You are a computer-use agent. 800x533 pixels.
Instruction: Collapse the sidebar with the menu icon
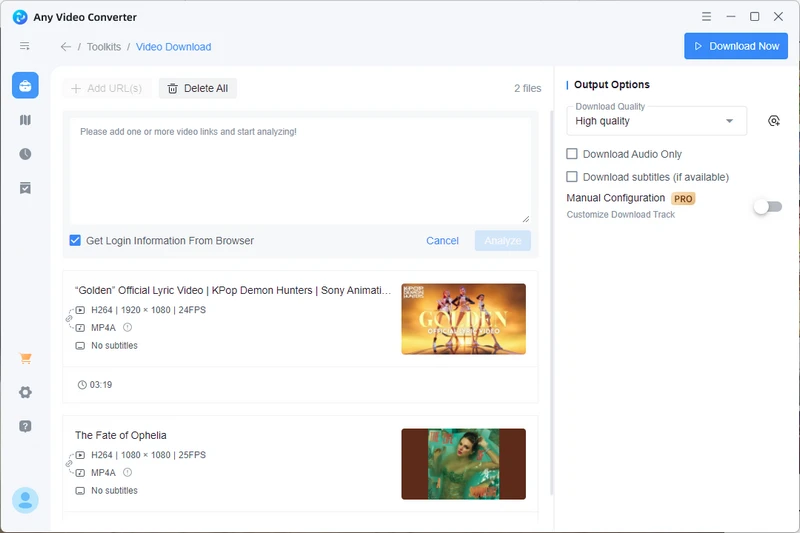24,46
